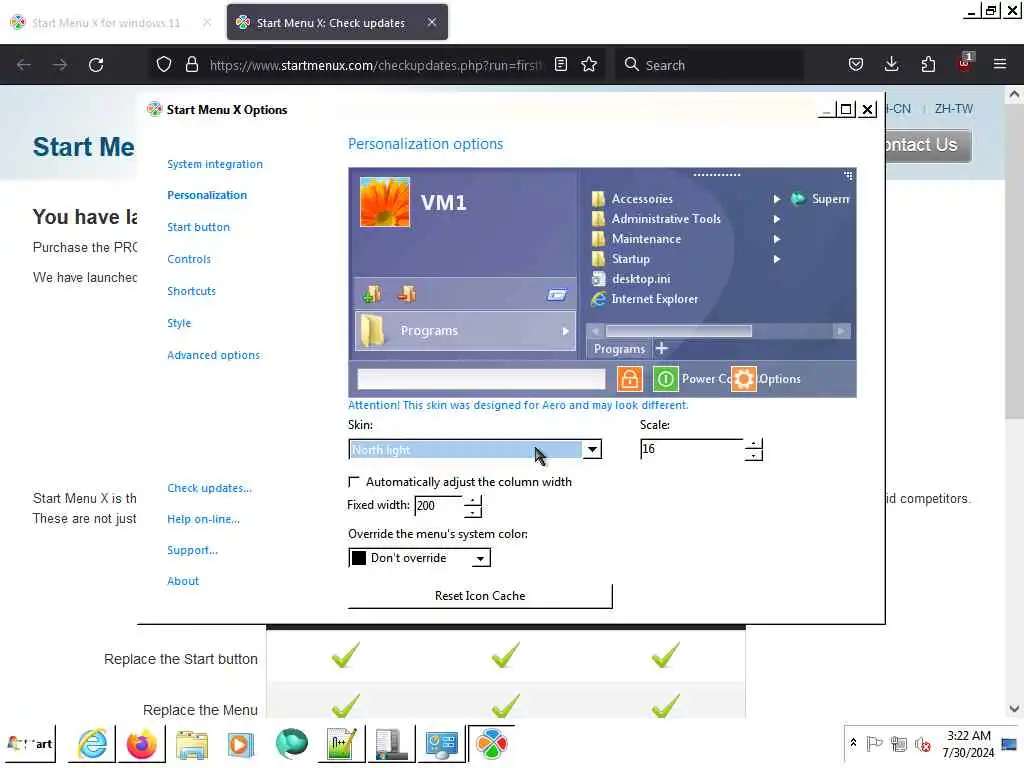The height and width of the screenshot is (768, 1024).
Task: Decrease Fixed width with down arrow
Action: (x=473, y=511)
